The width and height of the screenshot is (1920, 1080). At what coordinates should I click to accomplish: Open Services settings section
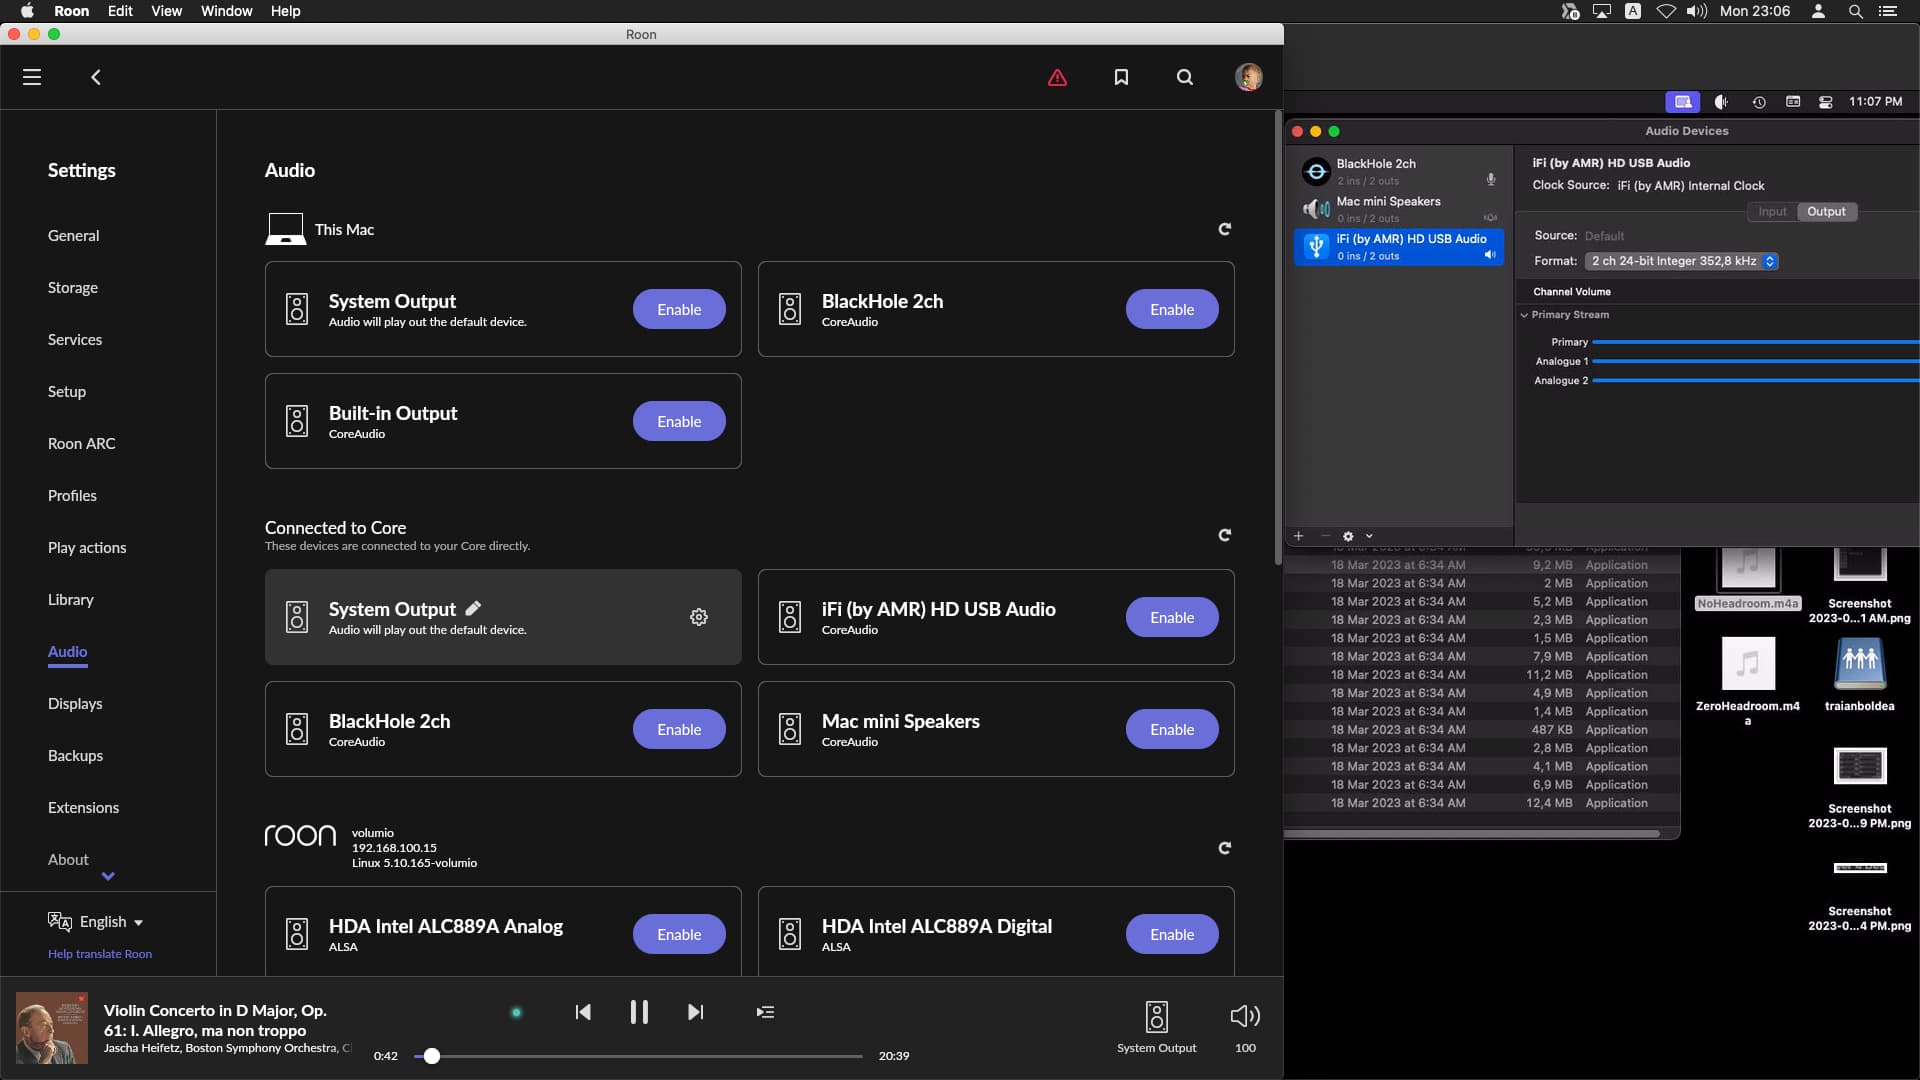point(75,339)
